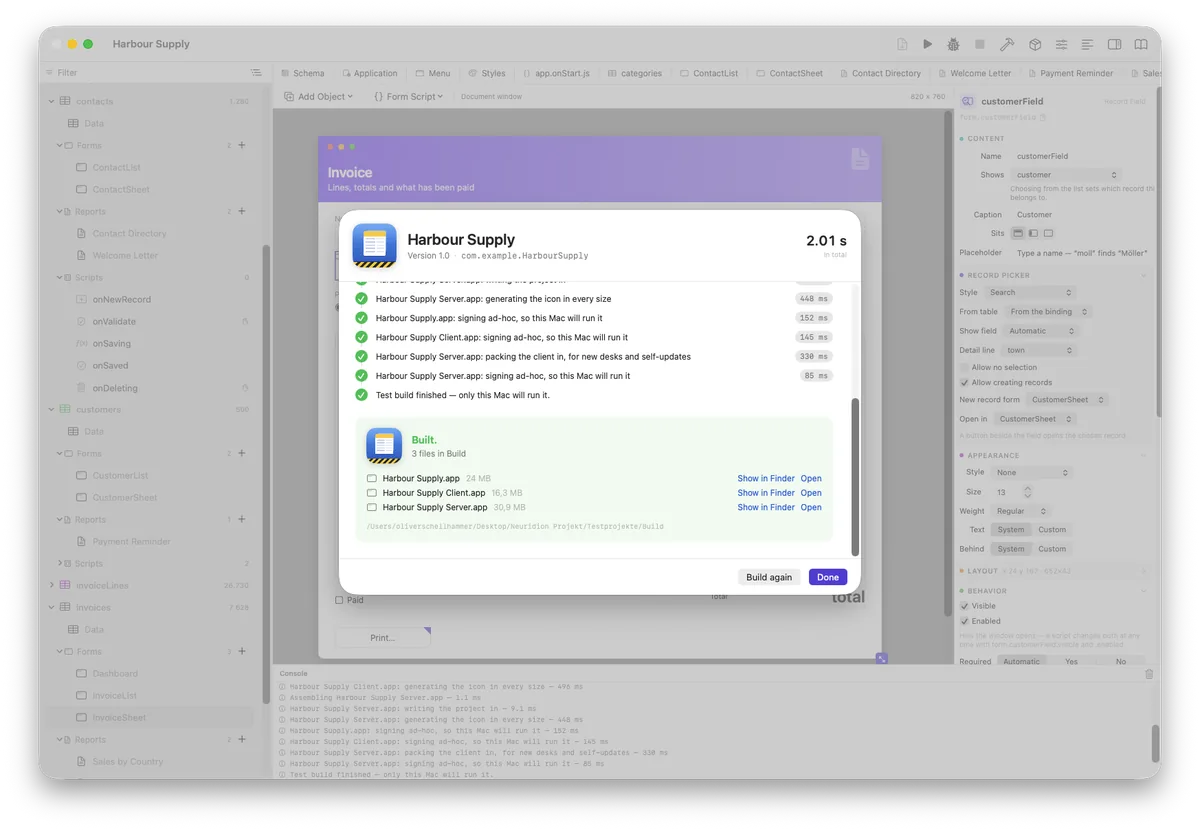Open the Add Object dropdown

point(318,97)
